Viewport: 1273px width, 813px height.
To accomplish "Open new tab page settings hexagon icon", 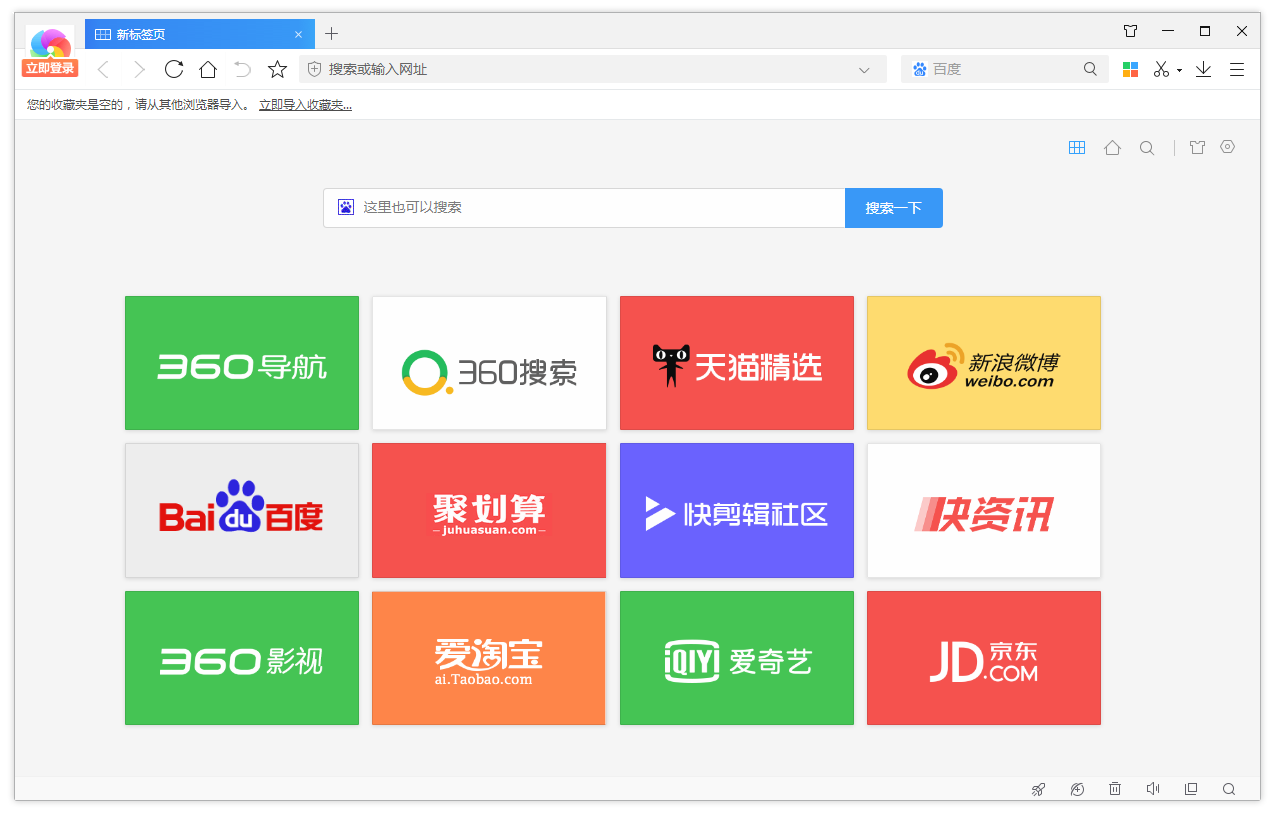I will click(x=1228, y=146).
